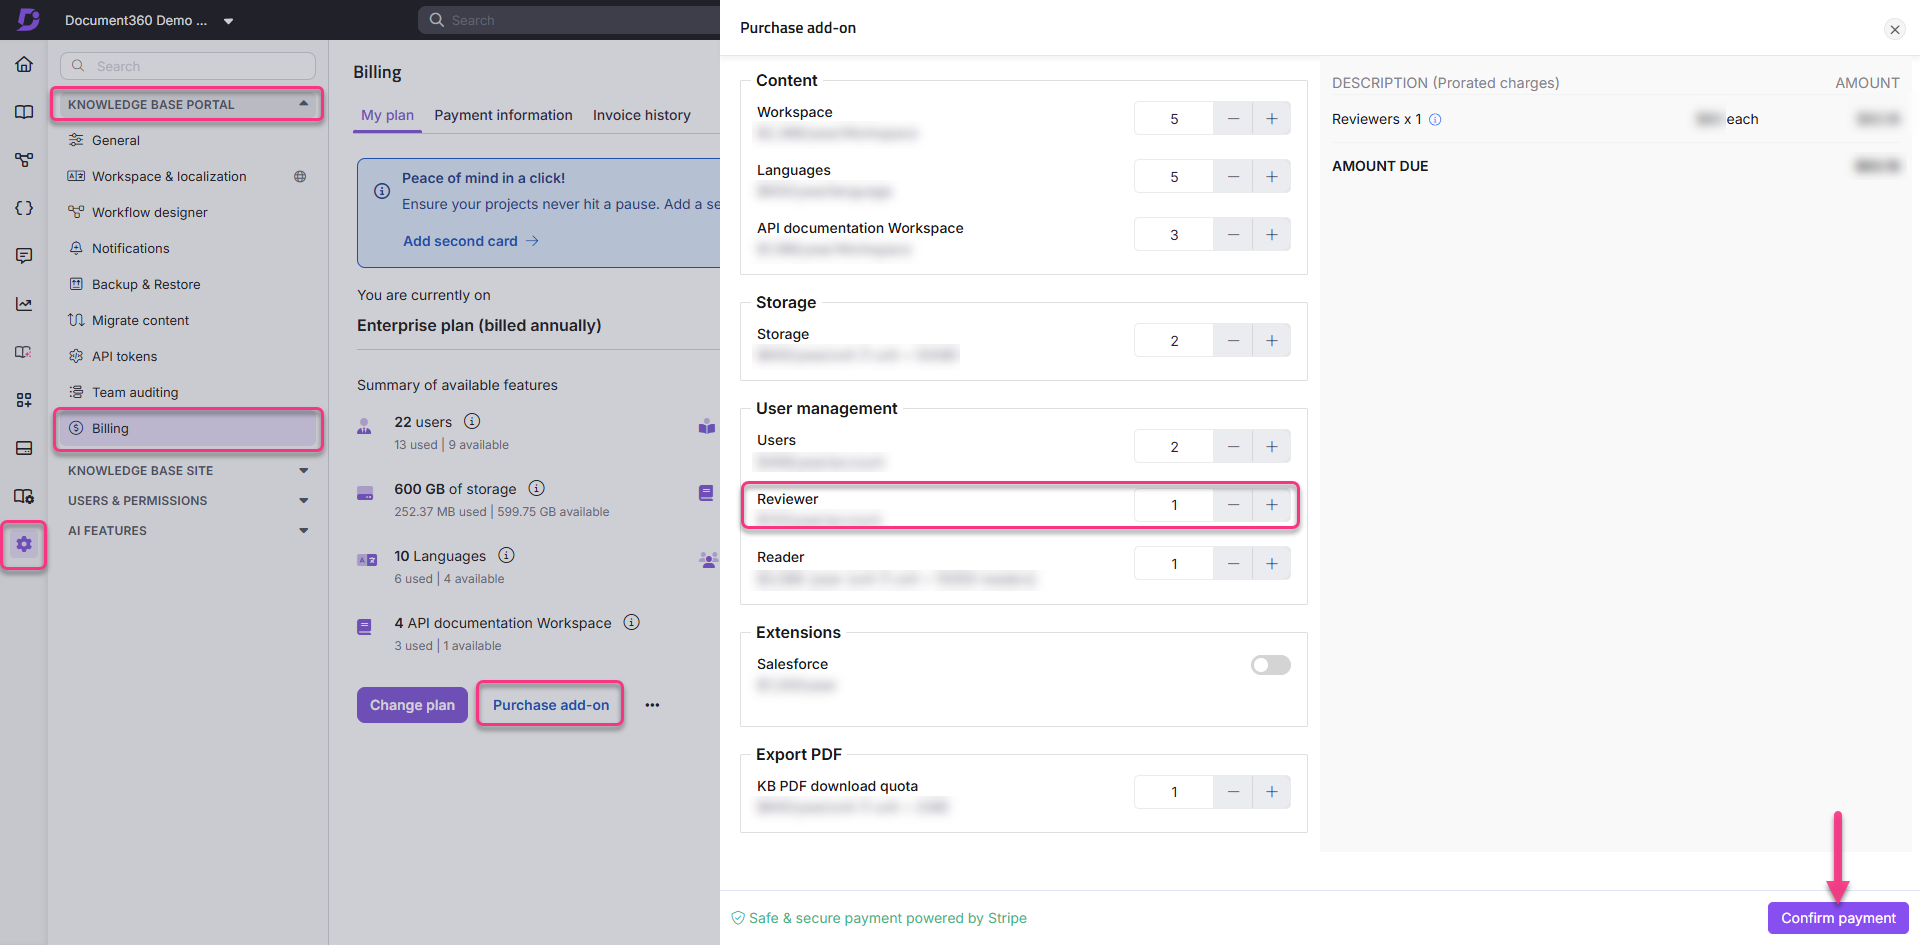
Task: Expand the AI Features section
Action: point(304,530)
